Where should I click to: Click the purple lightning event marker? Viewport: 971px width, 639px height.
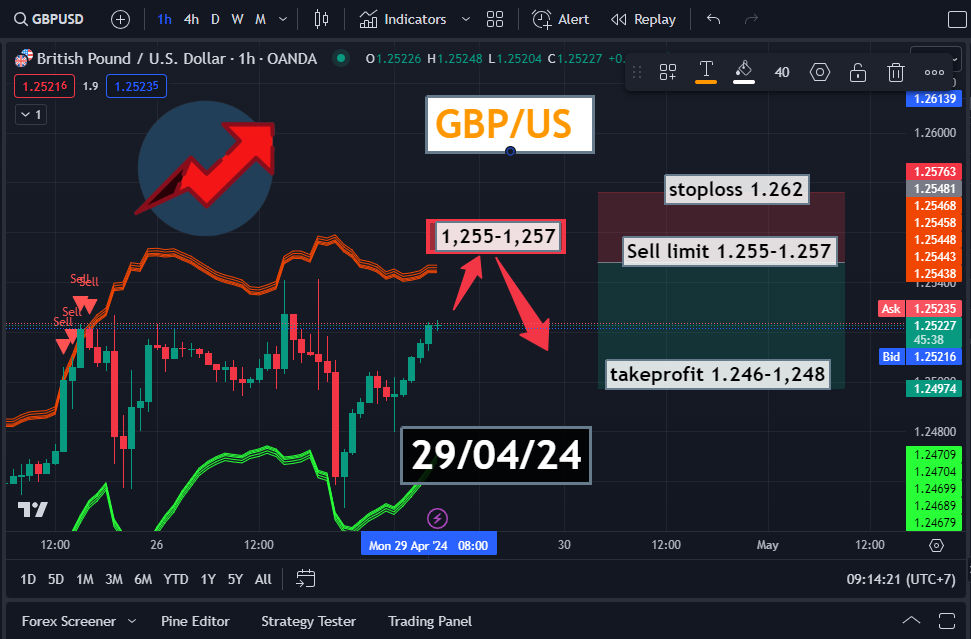point(437,518)
